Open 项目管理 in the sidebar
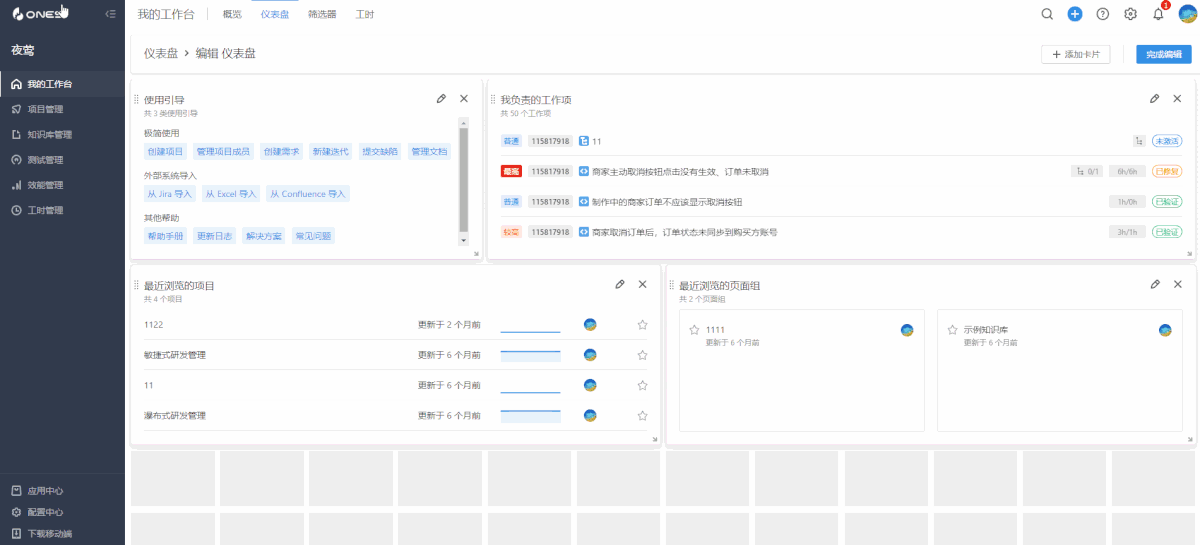Screen dimensions: 1200x545 pos(45,109)
